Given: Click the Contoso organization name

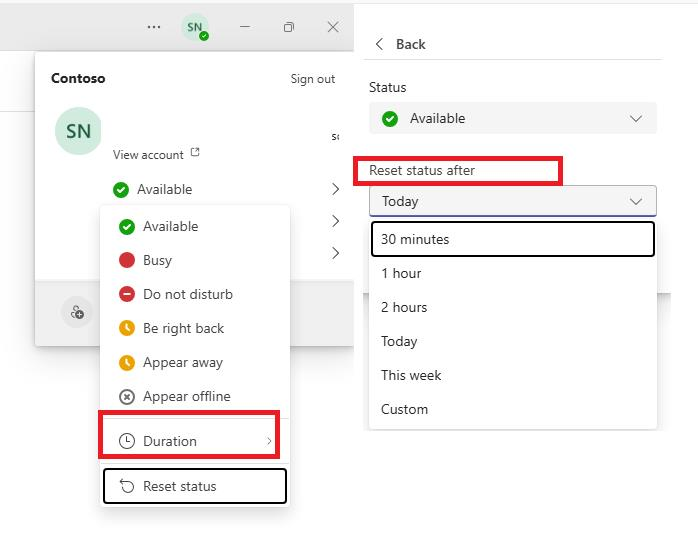Looking at the screenshot, I should click(78, 78).
